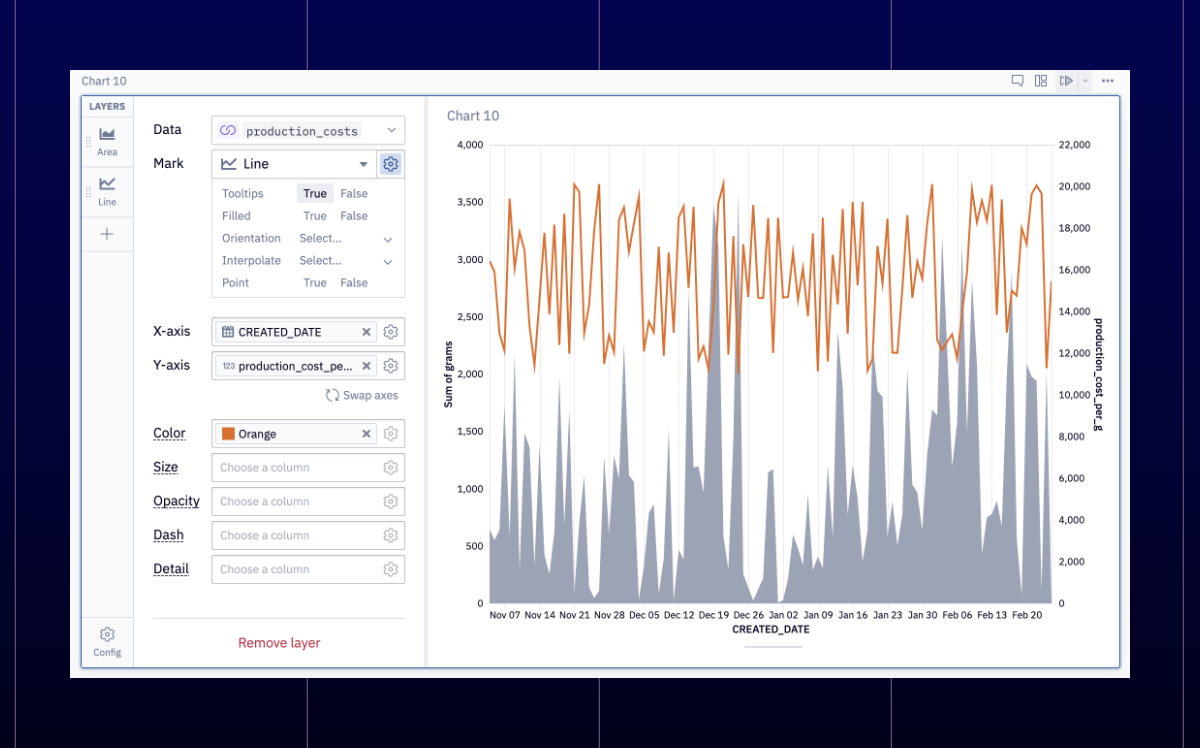The height and width of the screenshot is (748, 1200).
Task: Set Tooltips to False
Action: (x=354, y=194)
